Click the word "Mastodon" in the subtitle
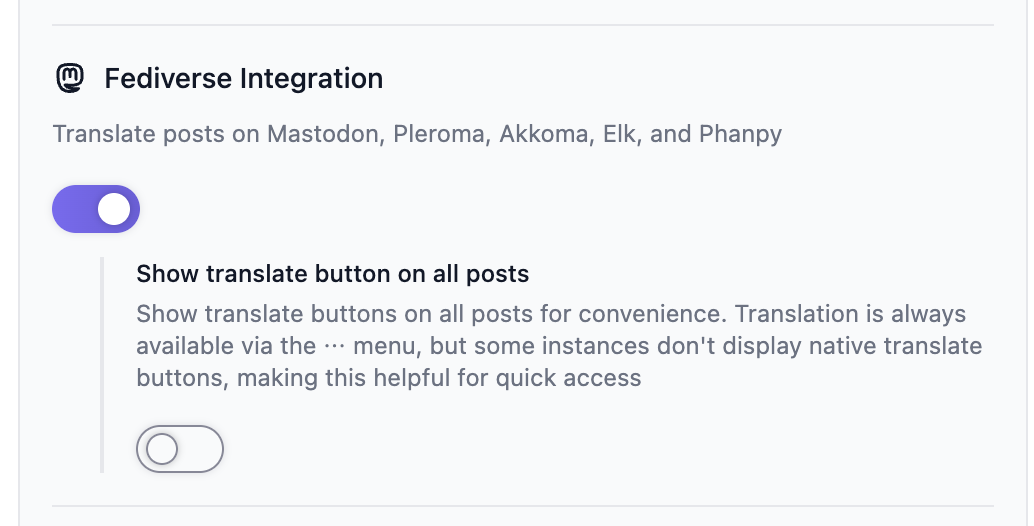 [x=323, y=134]
